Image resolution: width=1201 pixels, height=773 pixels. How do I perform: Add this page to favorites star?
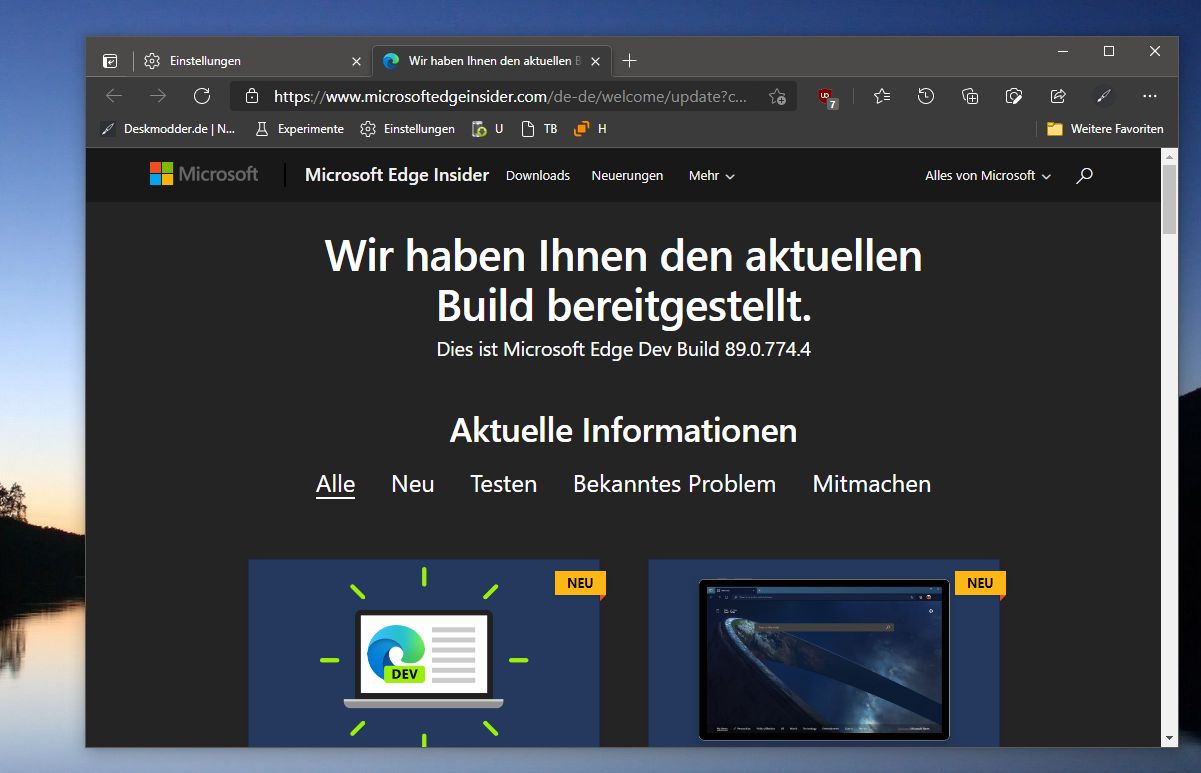(x=777, y=96)
